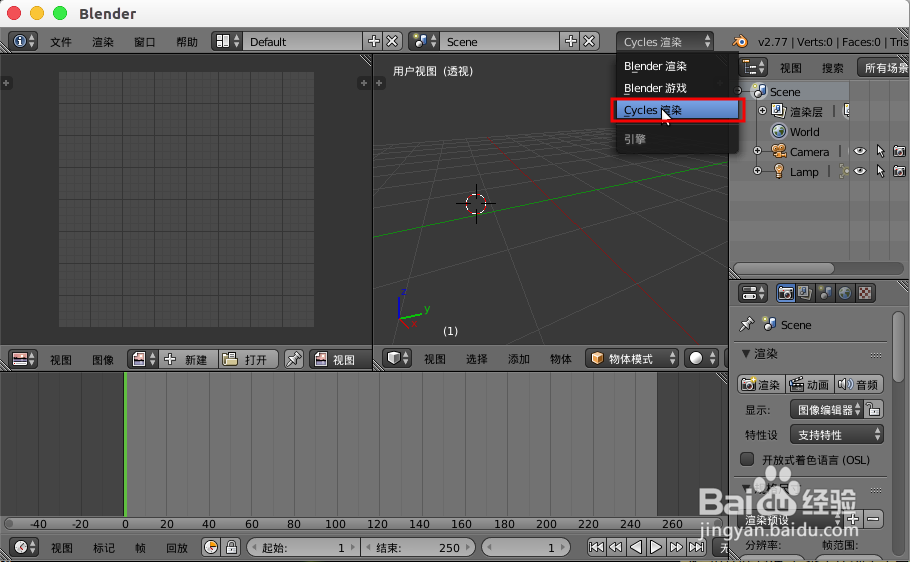Click the 渲染 render button in the Properties panel
Image resolution: width=910 pixels, height=562 pixels.
pyautogui.click(x=761, y=384)
